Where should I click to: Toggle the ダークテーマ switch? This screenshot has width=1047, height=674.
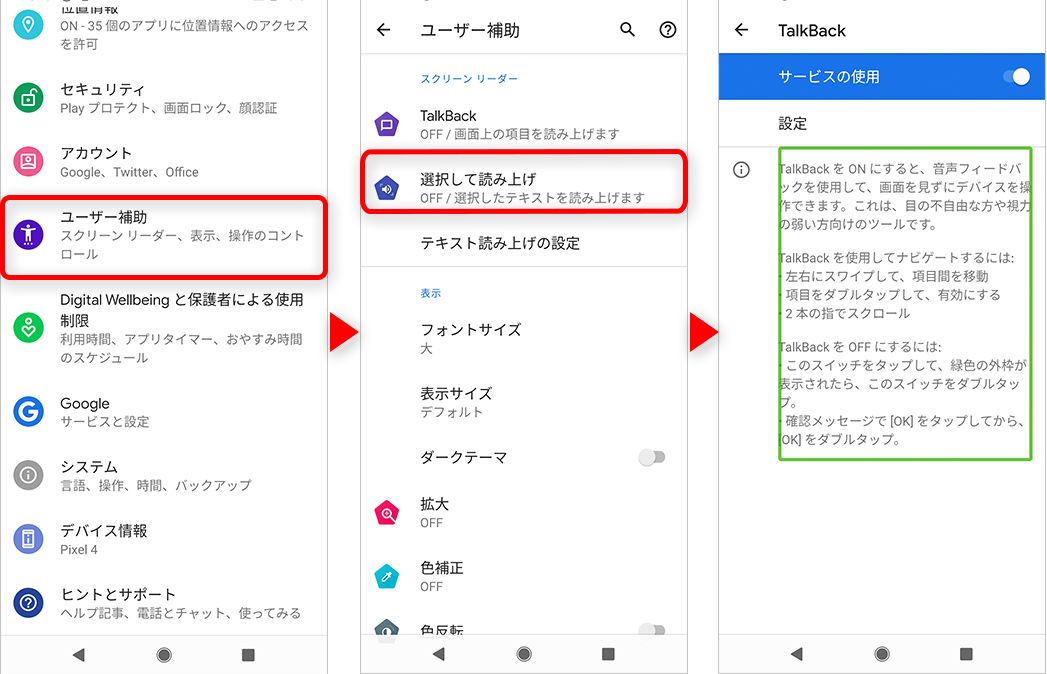coord(652,458)
